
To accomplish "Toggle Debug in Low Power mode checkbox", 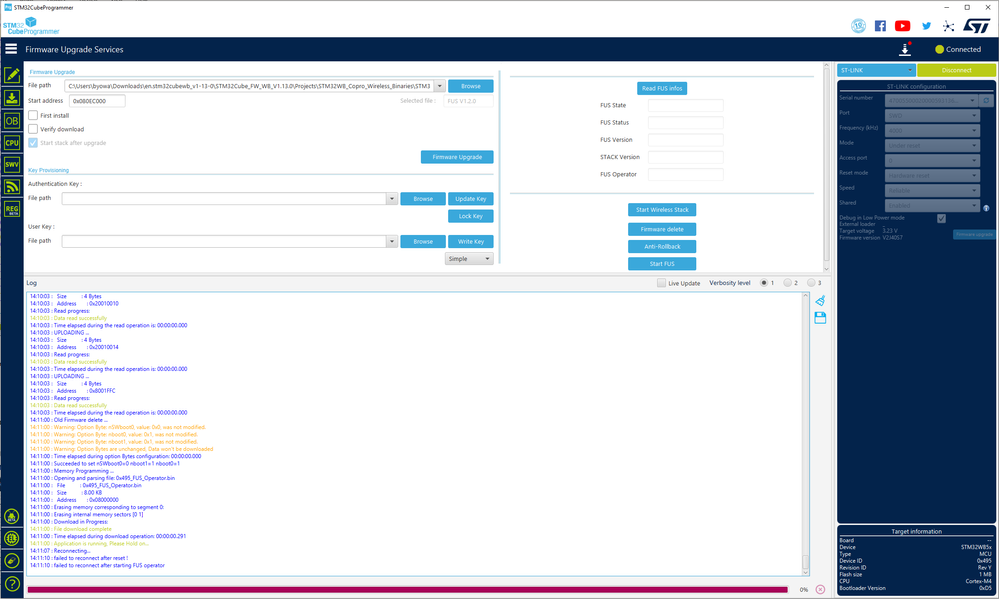I will pyautogui.click(x=942, y=219).
